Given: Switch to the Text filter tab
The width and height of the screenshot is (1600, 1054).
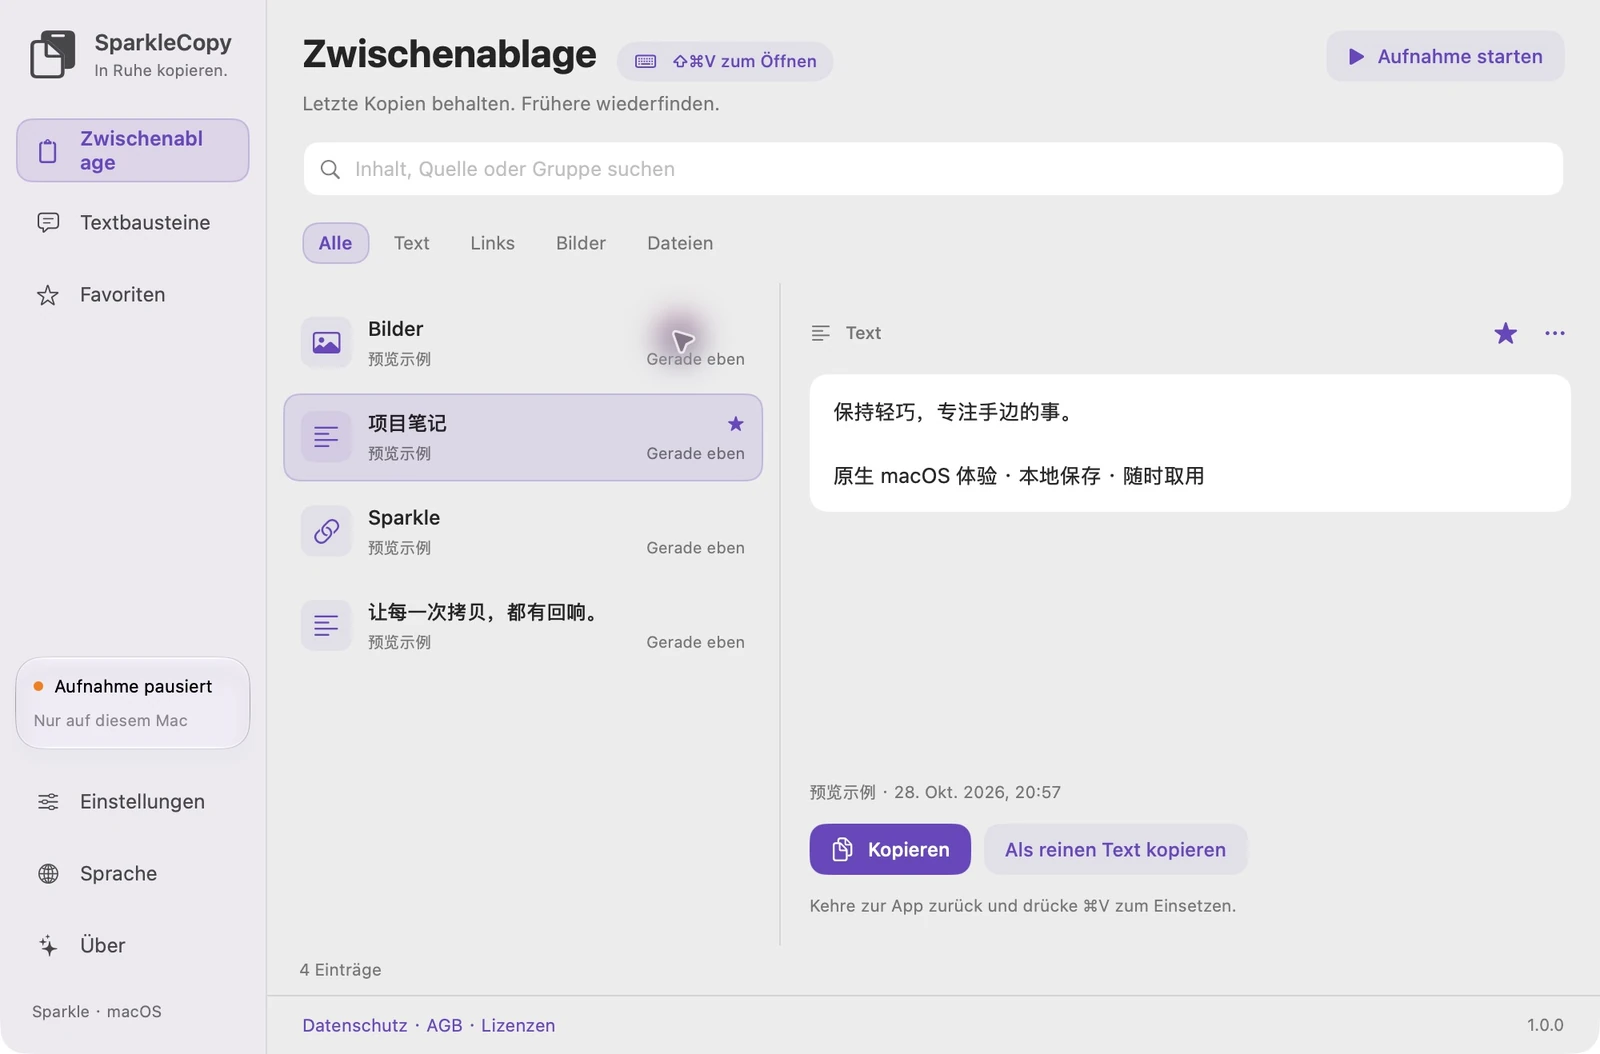Looking at the screenshot, I should [411, 243].
